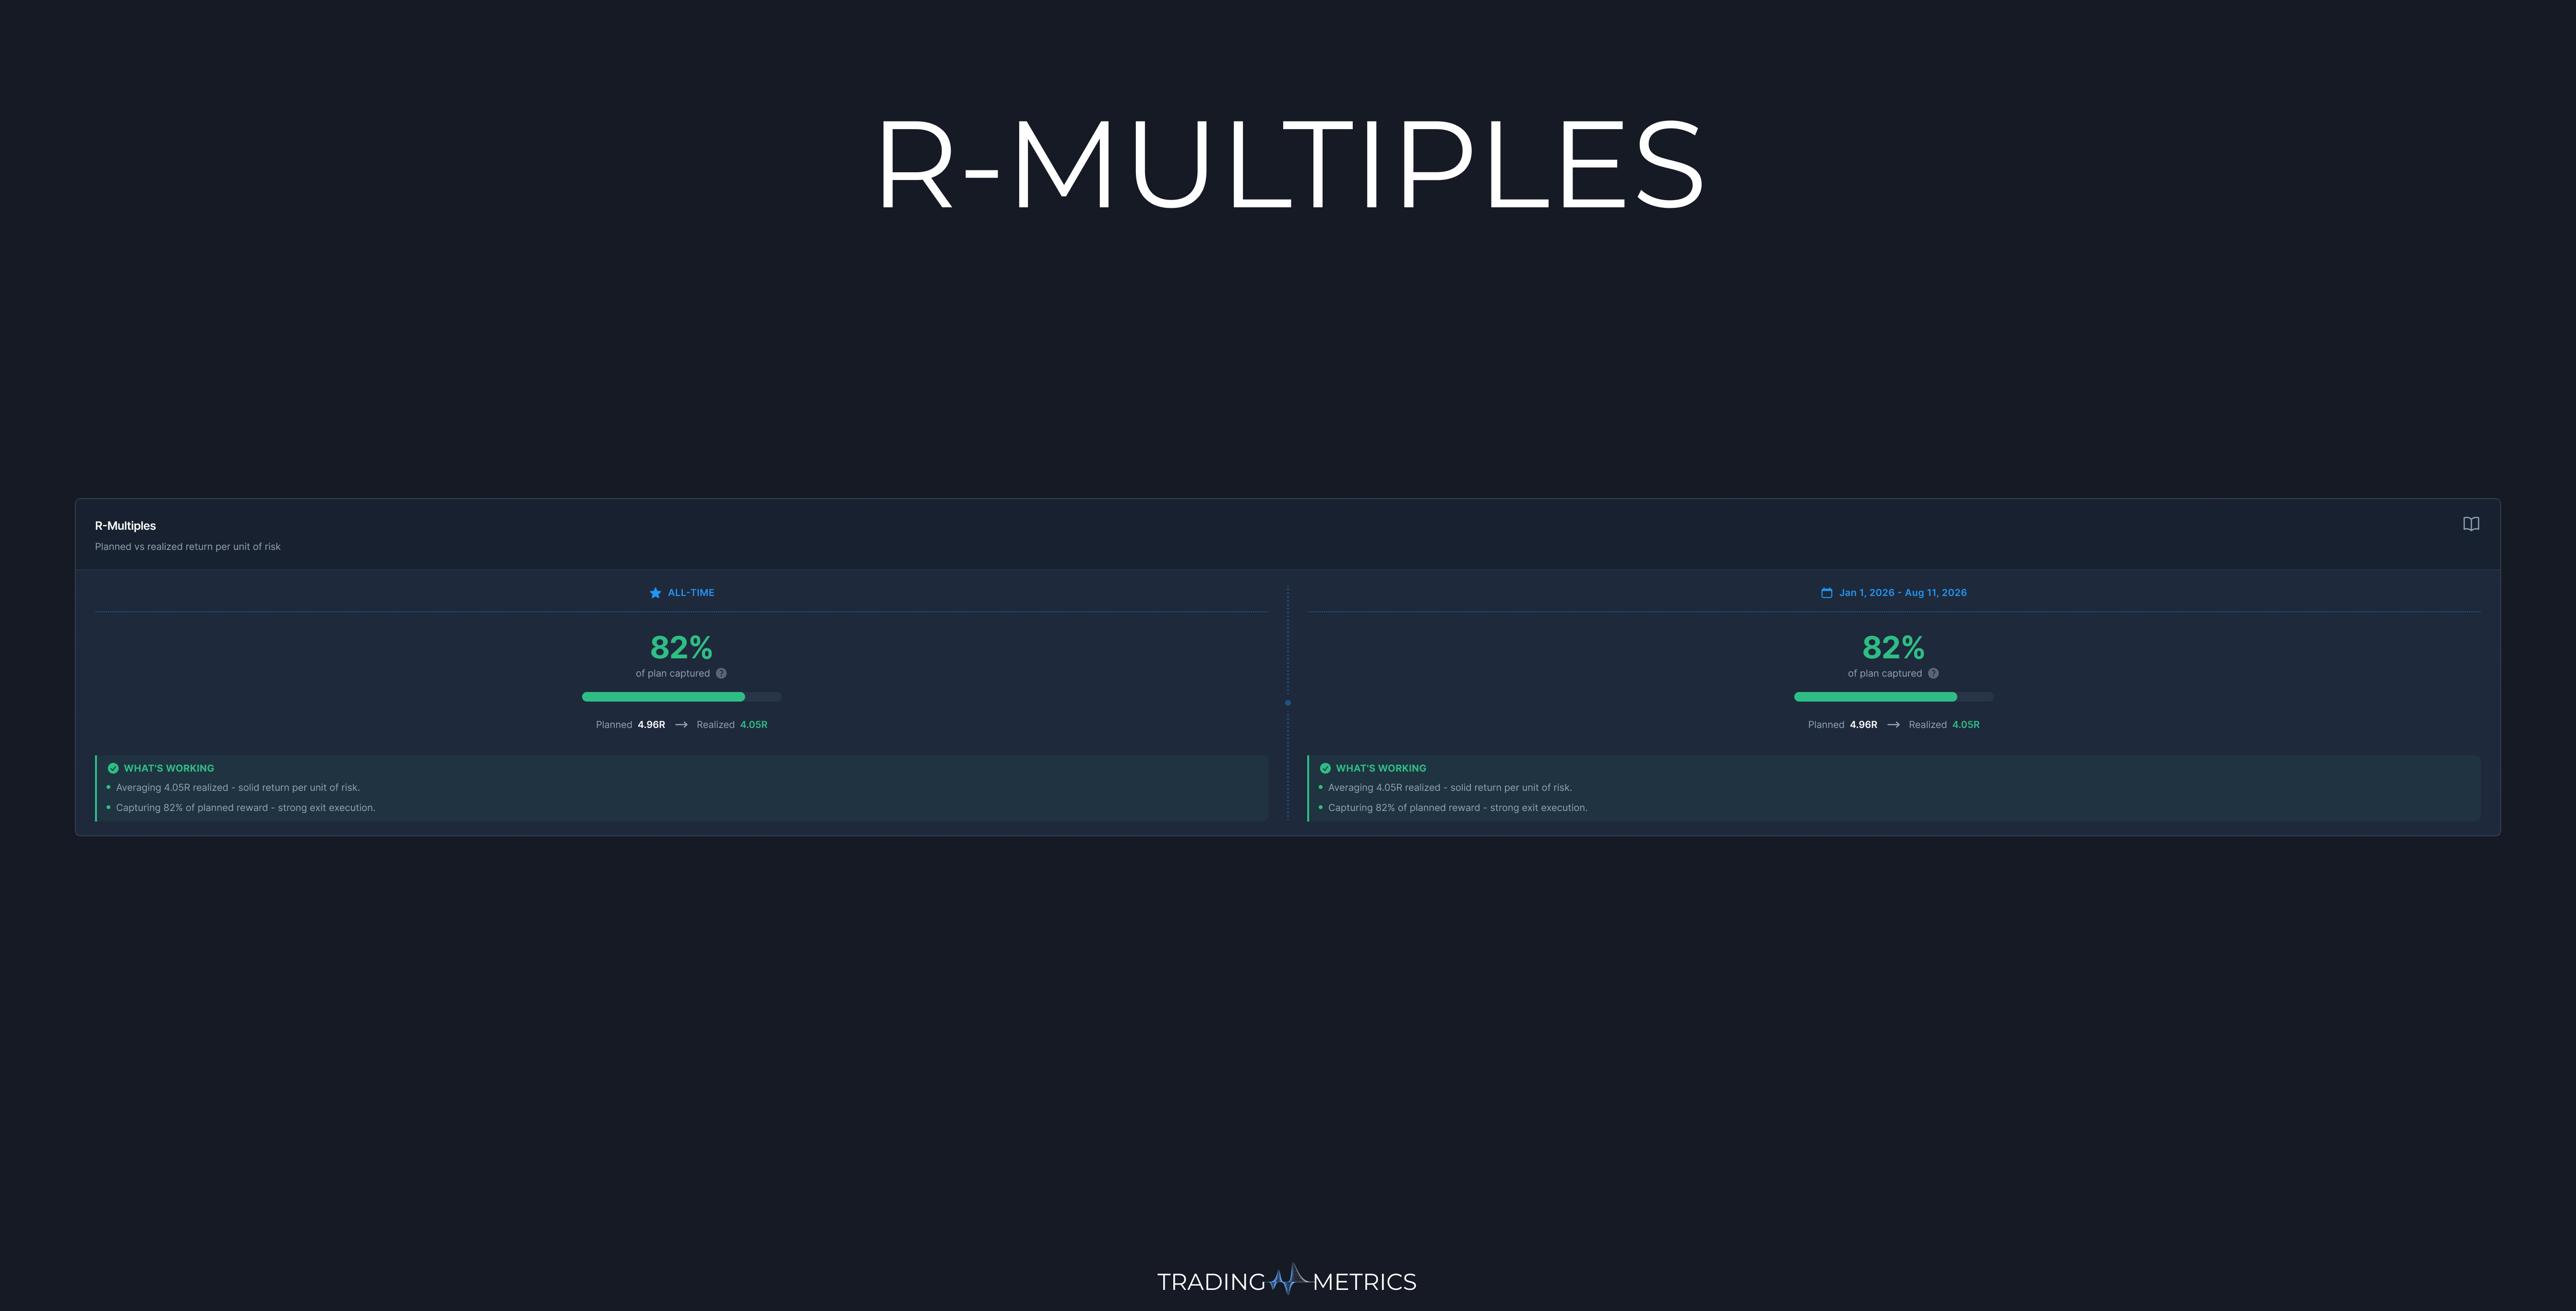Click the METRICS word in footer logo
2576x1311 pixels.
1364,1282
